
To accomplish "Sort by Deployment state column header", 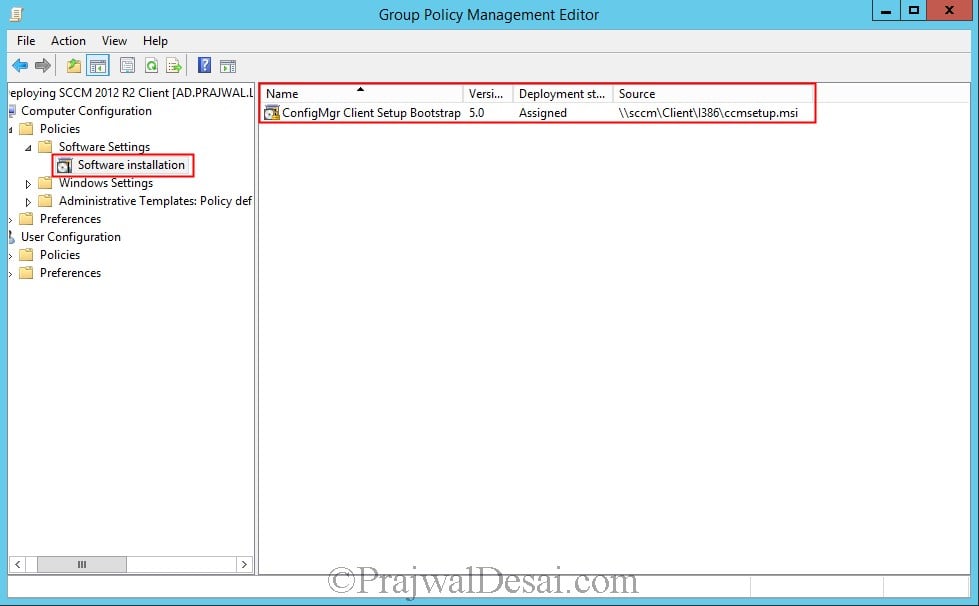I will point(563,94).
